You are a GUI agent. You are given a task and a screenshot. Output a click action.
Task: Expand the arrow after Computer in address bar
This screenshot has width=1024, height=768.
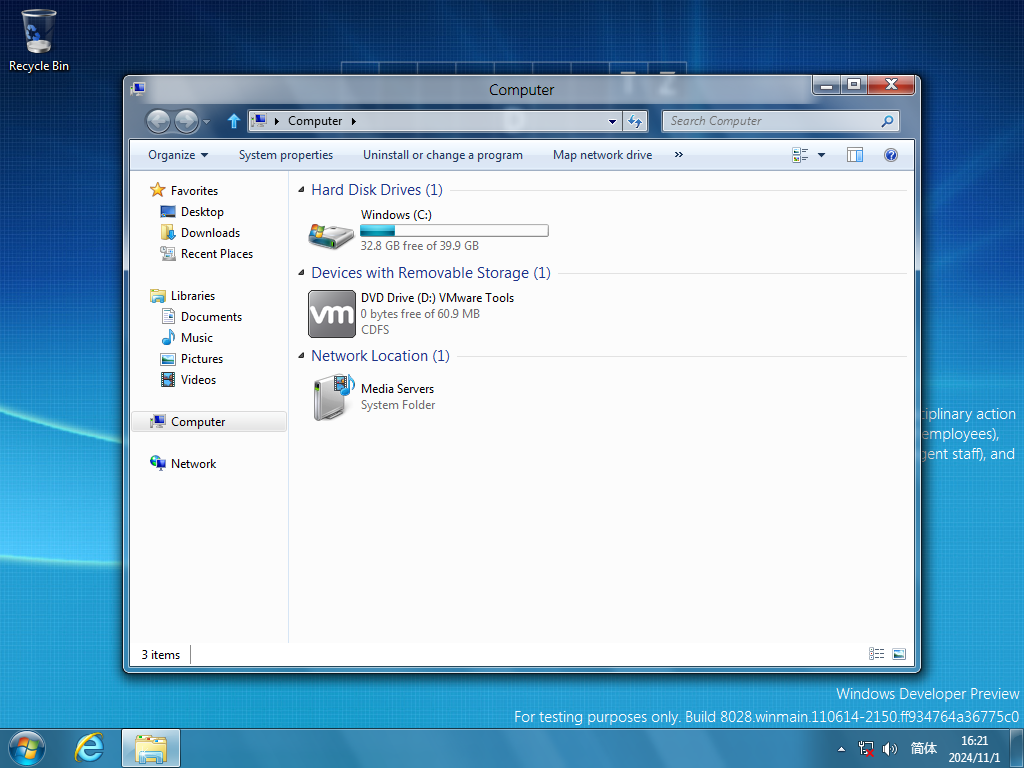click(354, 121)
